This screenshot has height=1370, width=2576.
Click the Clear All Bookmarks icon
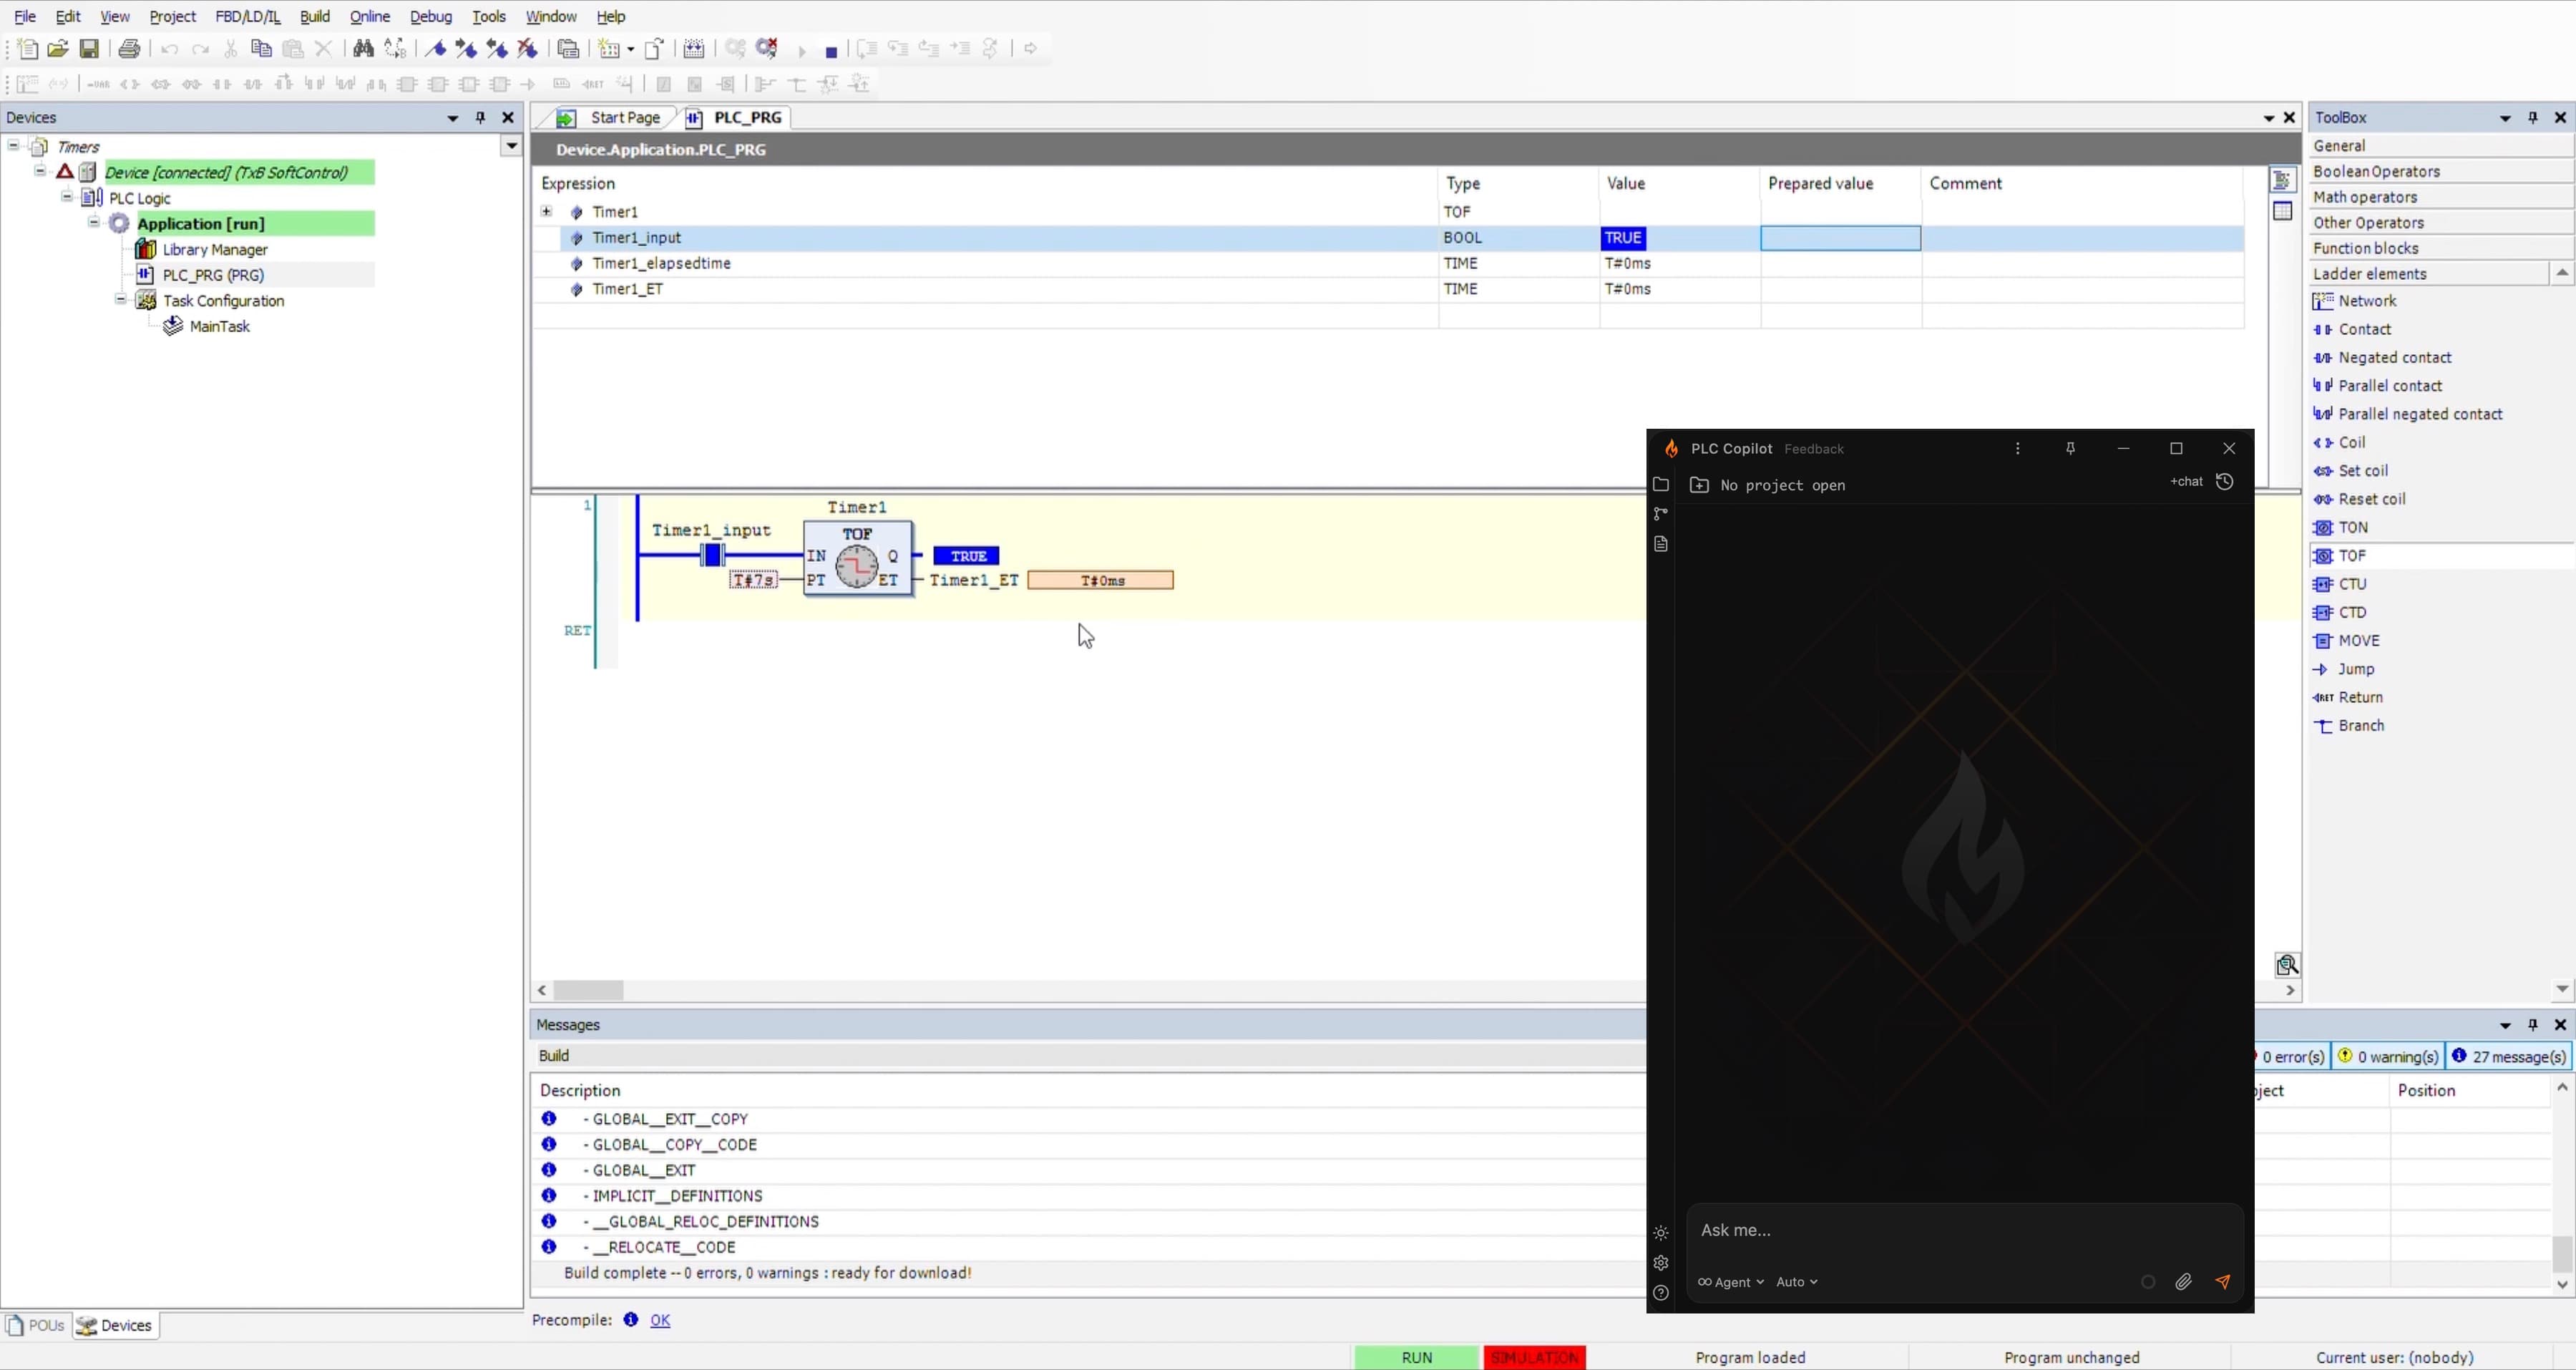coord(528,49)
